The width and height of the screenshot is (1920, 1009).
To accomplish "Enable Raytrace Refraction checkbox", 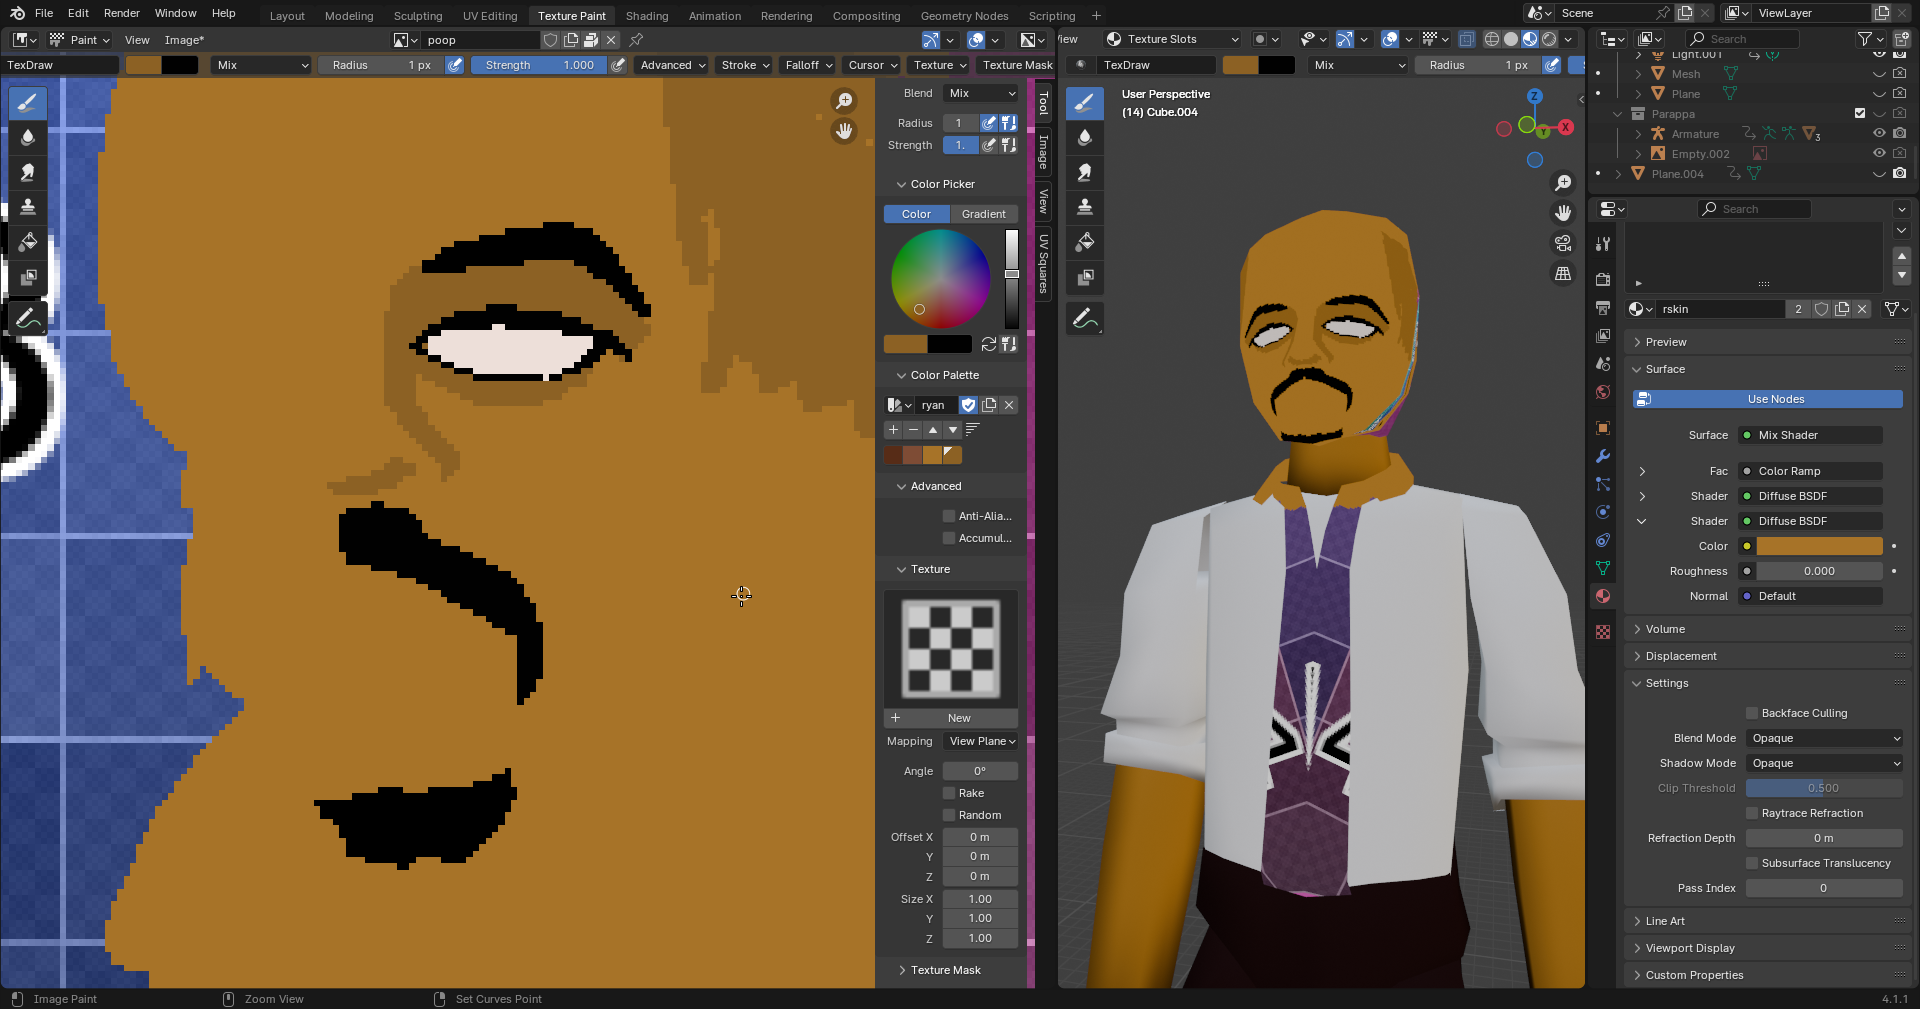I will pos(1752,813).
